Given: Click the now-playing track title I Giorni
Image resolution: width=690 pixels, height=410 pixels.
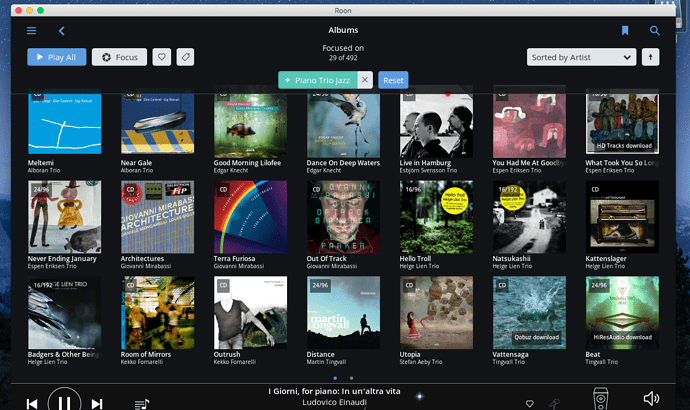Looking at the screenshot, I should tap(334, 392).
